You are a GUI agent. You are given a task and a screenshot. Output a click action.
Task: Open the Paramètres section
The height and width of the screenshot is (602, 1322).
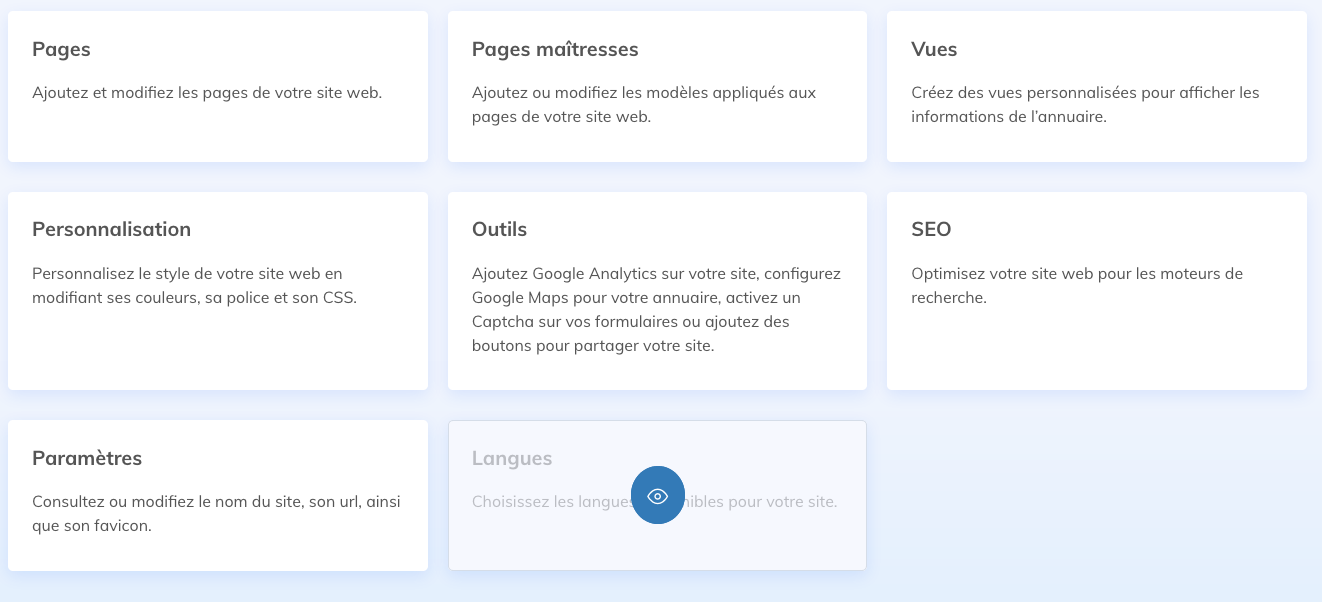218,495
